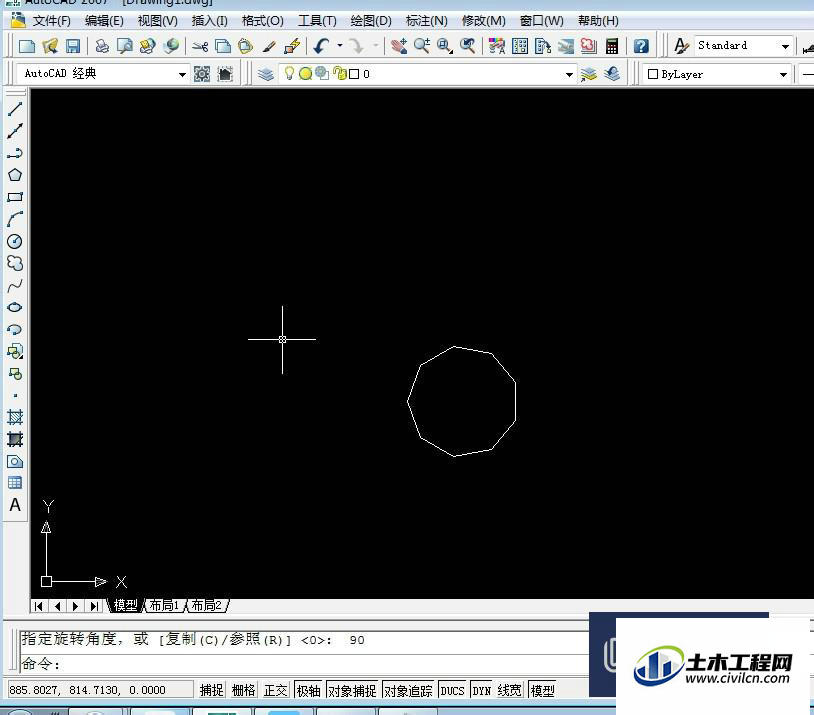Viewport: 814px width, 715px height.
Task: Open the AutoCAD 经典 workspace dropdown
Action: 182,74
